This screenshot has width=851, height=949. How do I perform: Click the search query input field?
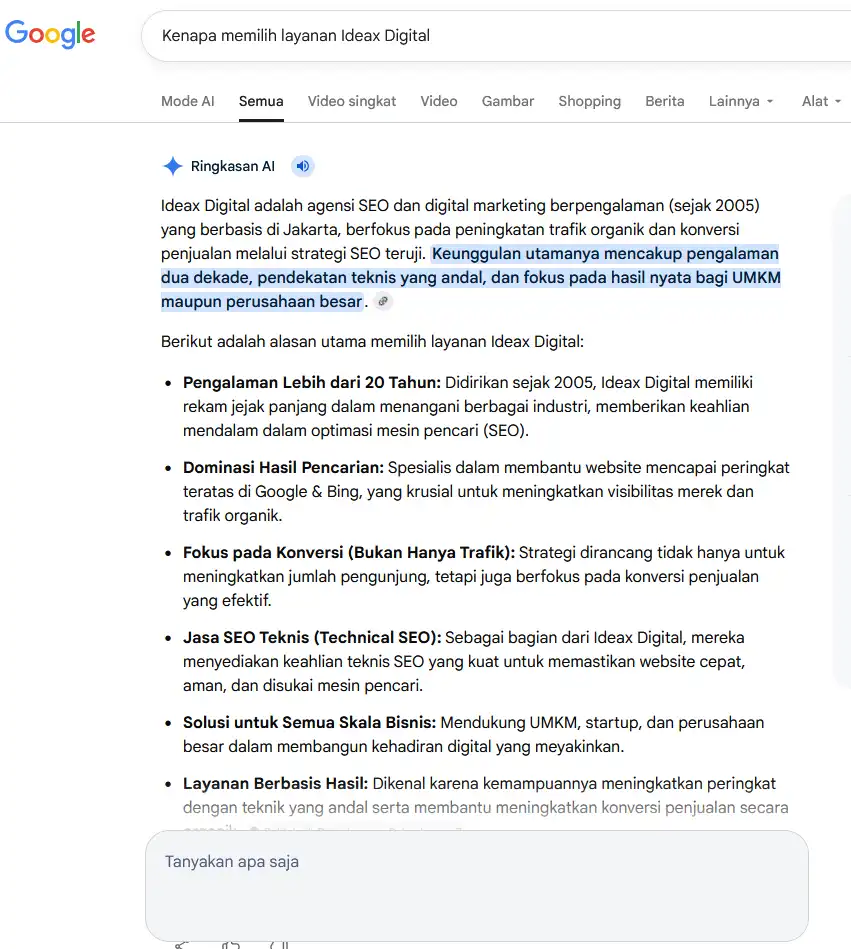(x=496, y=36)
